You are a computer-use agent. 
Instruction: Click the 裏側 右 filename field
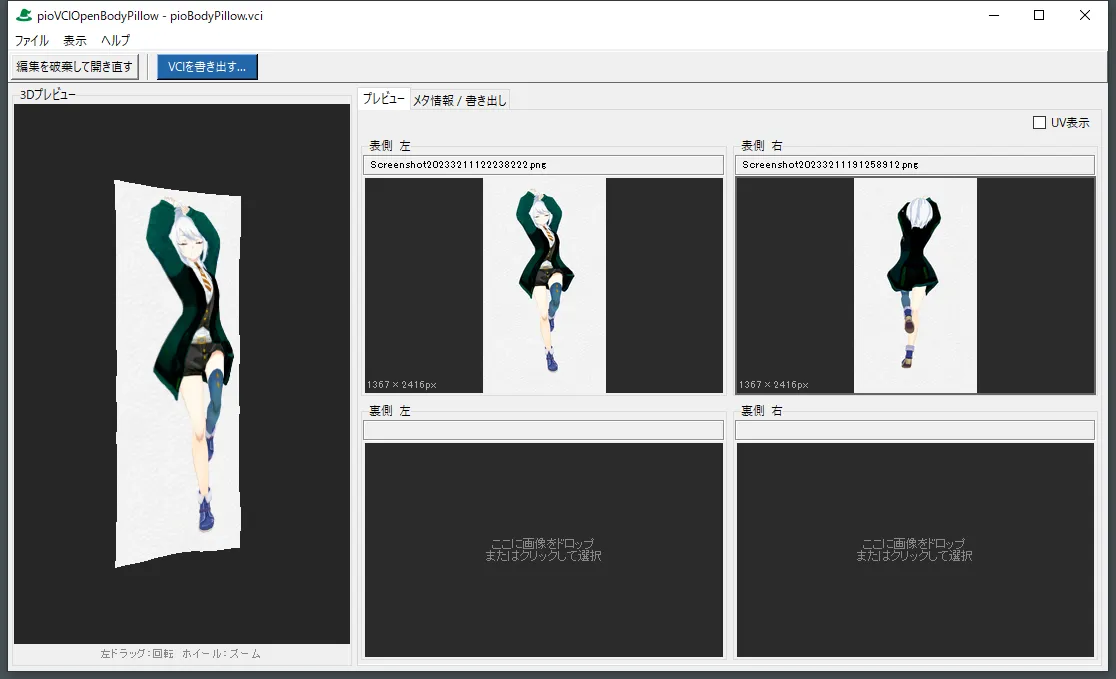tap(915, 430)
